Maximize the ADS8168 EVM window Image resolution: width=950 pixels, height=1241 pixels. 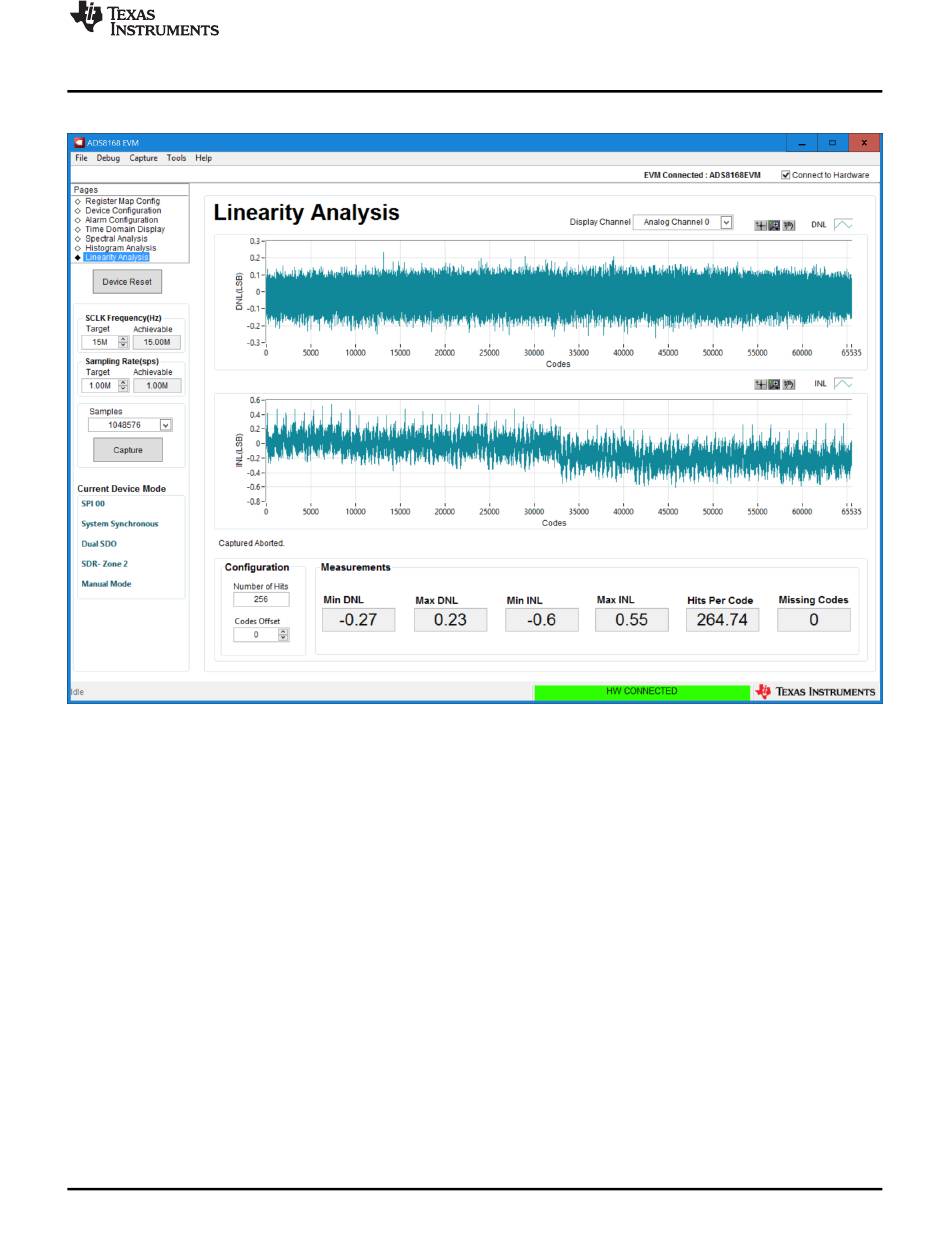coord(832,143)
